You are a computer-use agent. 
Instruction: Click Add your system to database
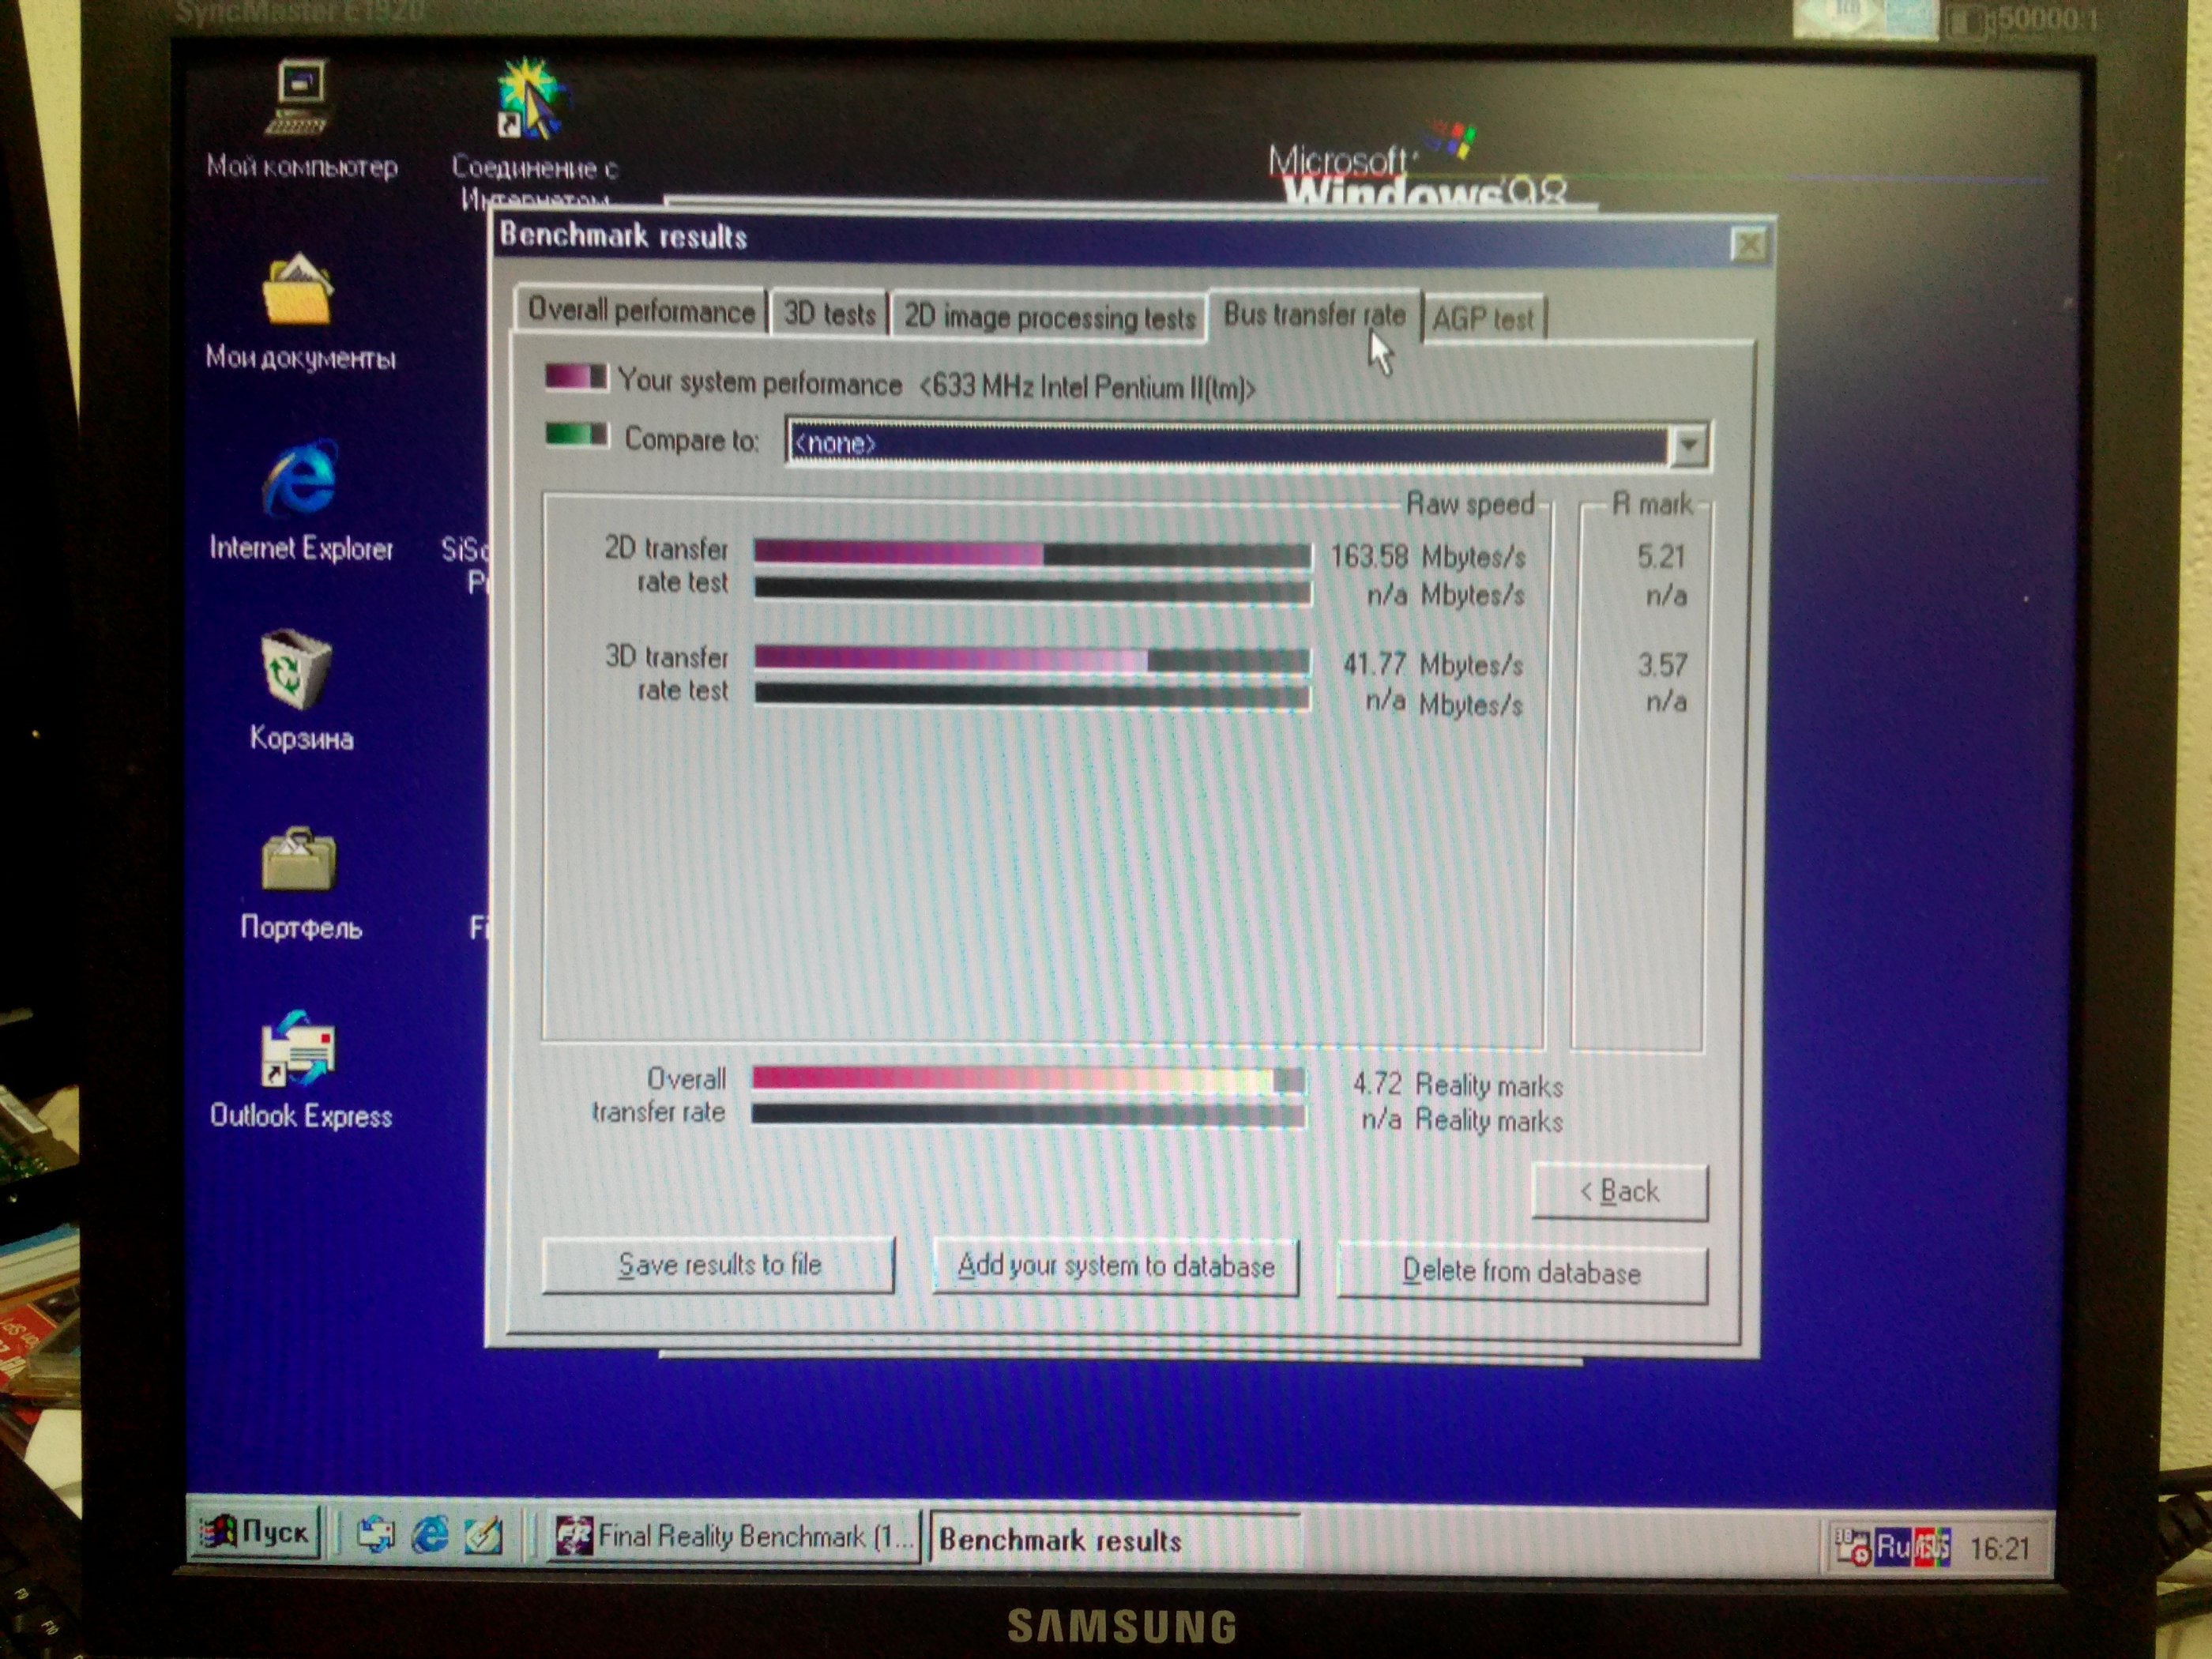click(x=1115, y=1267)
